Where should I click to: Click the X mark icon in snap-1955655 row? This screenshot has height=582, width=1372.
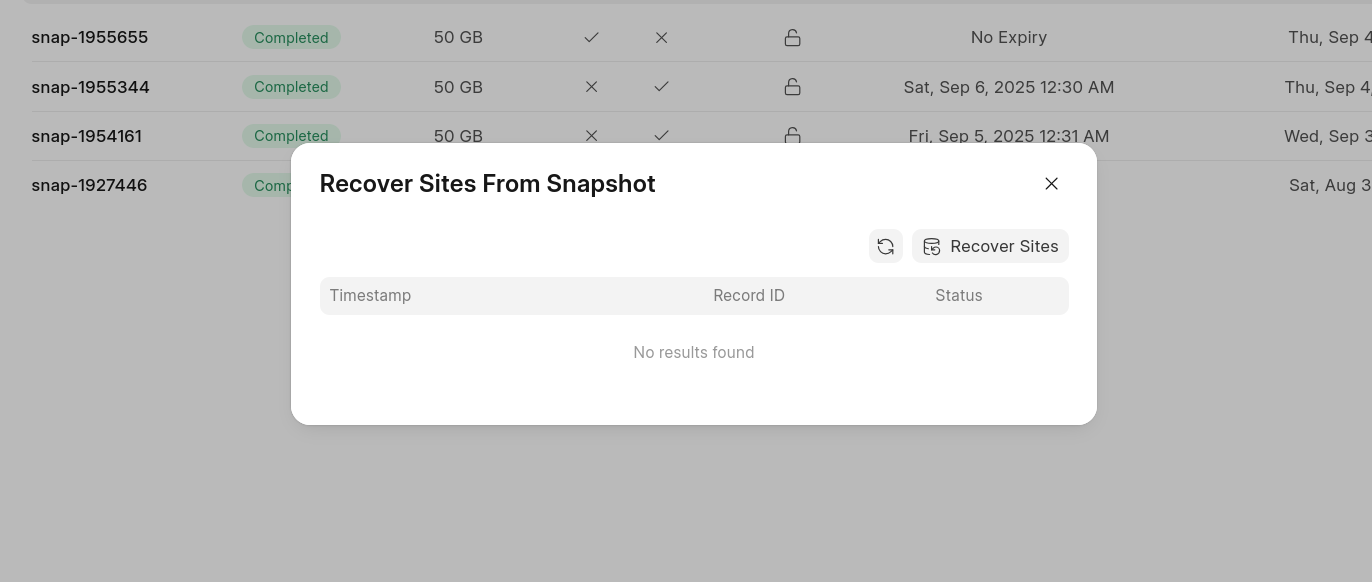click(661, 38)
